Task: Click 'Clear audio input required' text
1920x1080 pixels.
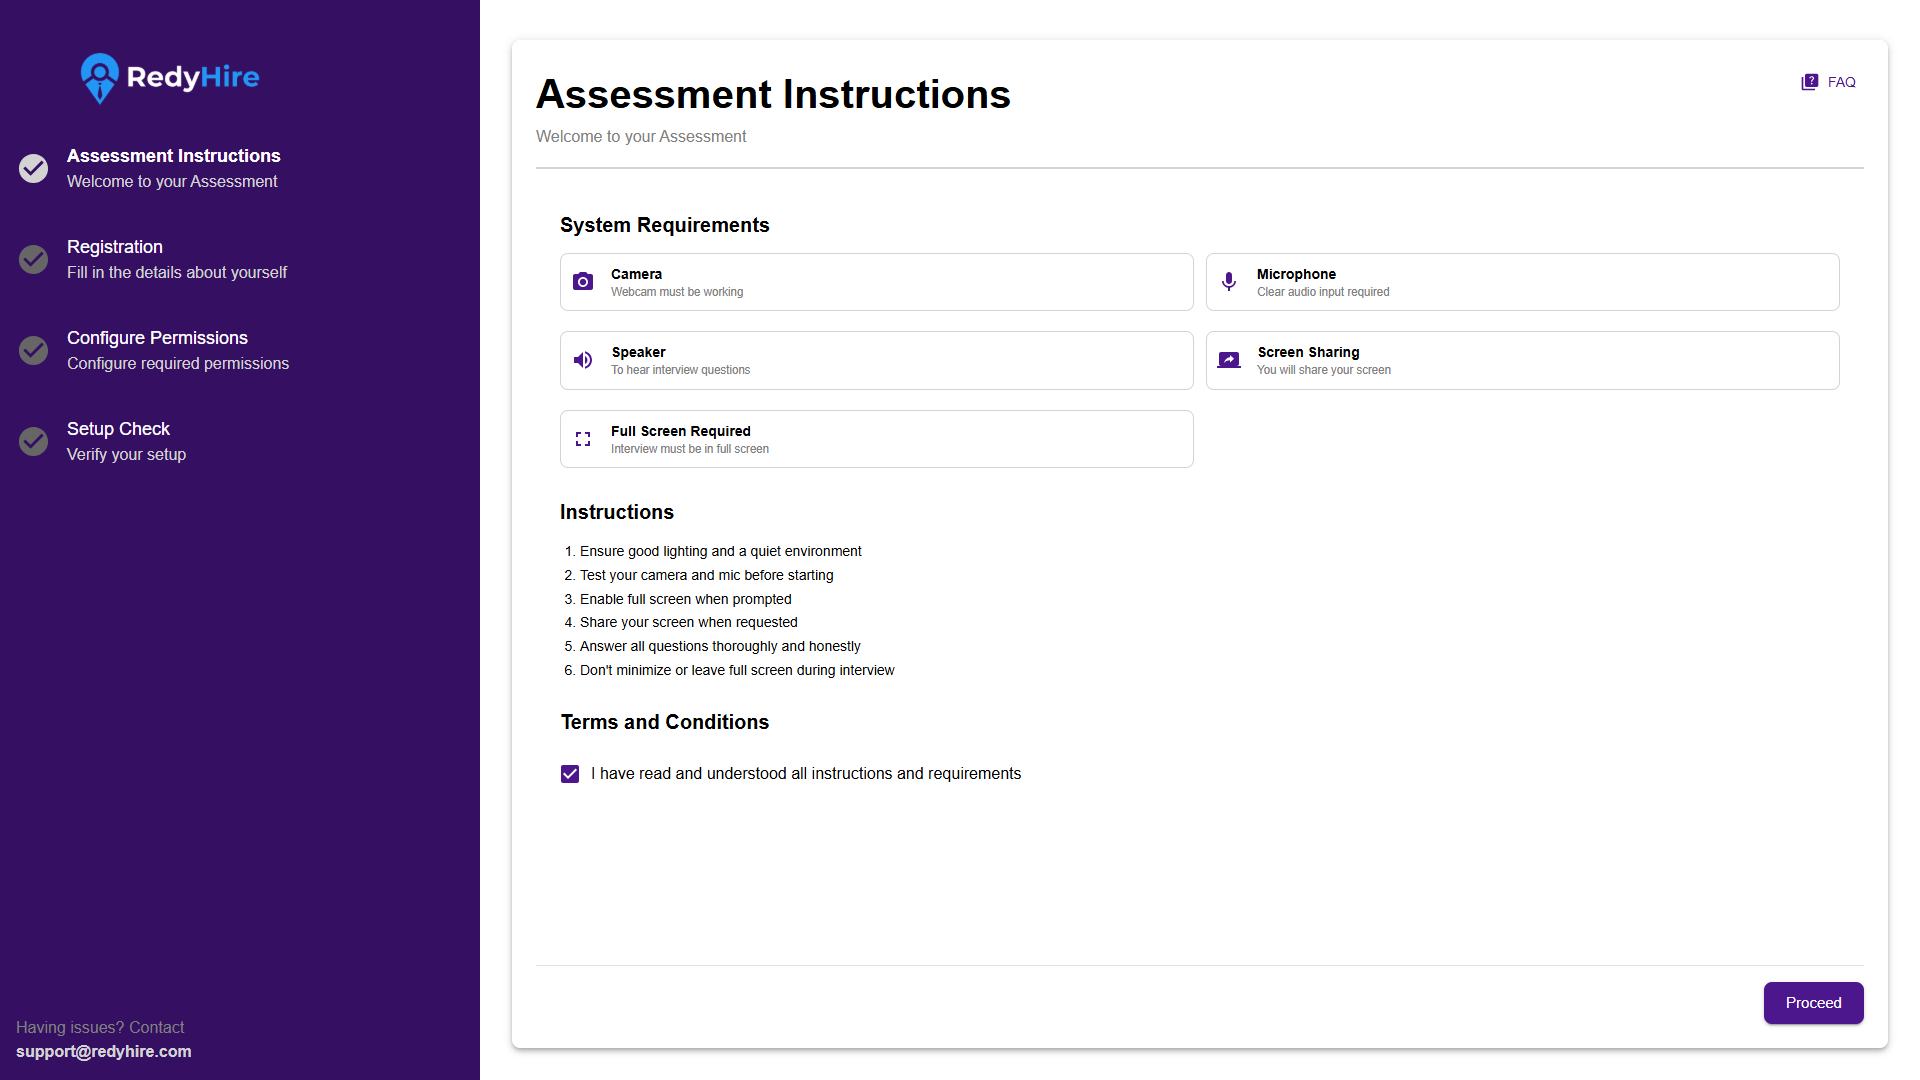Action: pos(1323,292)
